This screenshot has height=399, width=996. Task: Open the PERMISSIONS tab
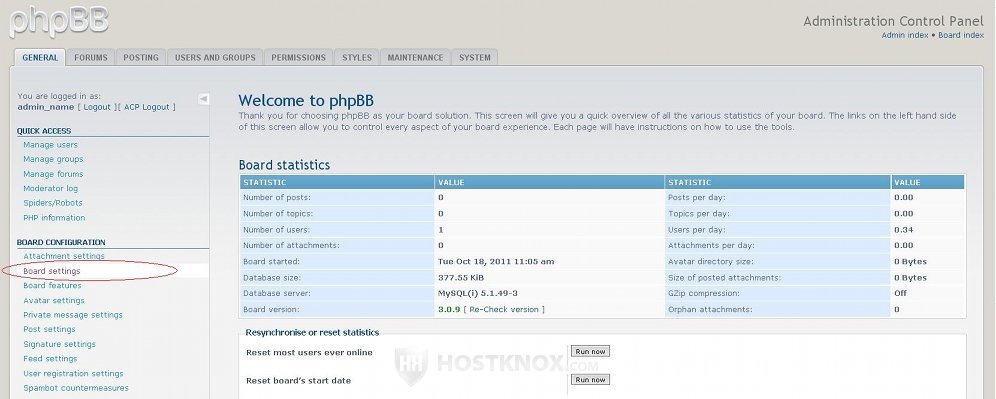pyautogui.click(x=299, y=57)
